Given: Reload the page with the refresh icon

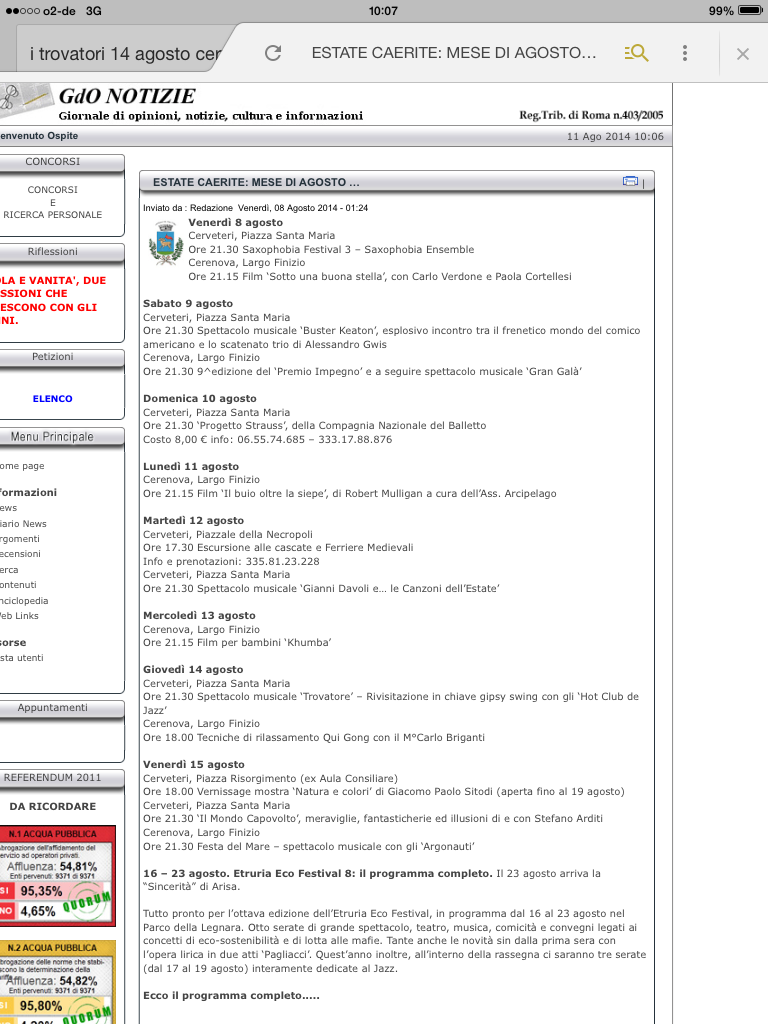Looking at the screenshot, I should click(273, 53).
